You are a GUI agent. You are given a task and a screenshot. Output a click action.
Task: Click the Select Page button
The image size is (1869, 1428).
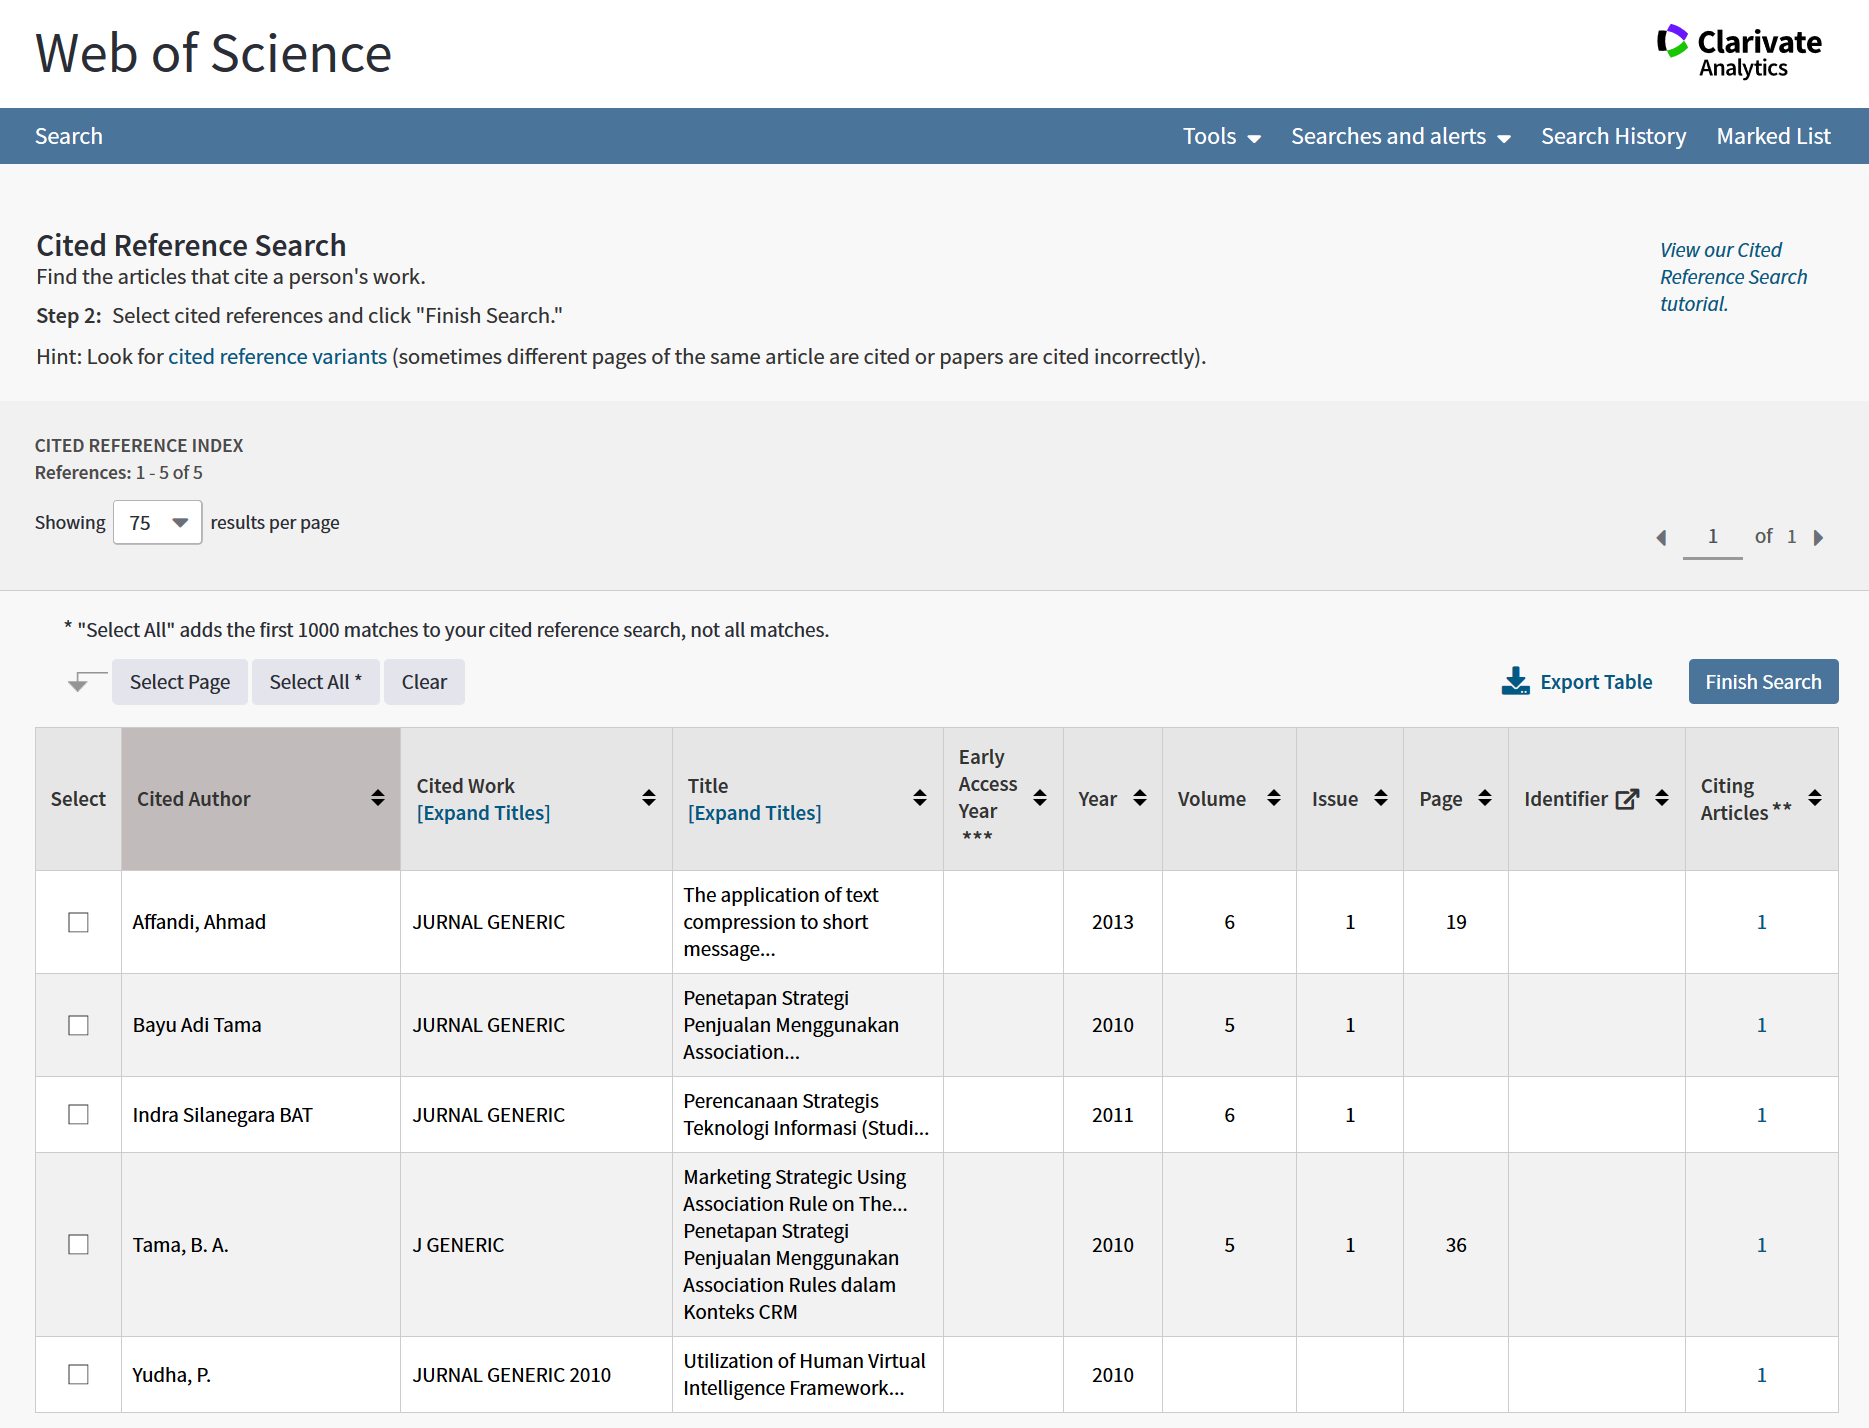point(180,682)
